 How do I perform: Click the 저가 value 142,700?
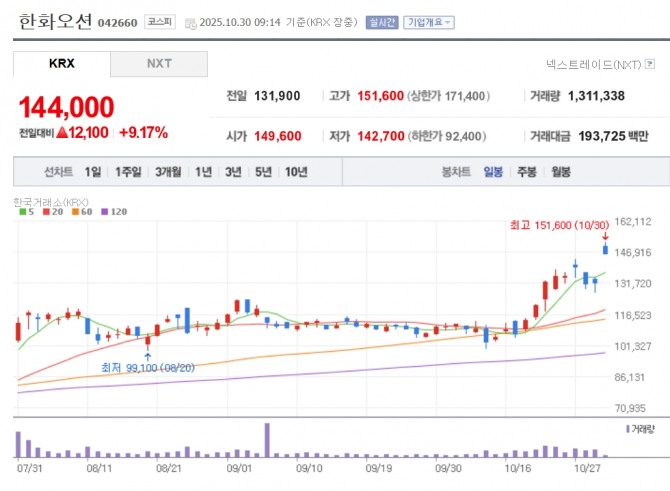(381, 136)
